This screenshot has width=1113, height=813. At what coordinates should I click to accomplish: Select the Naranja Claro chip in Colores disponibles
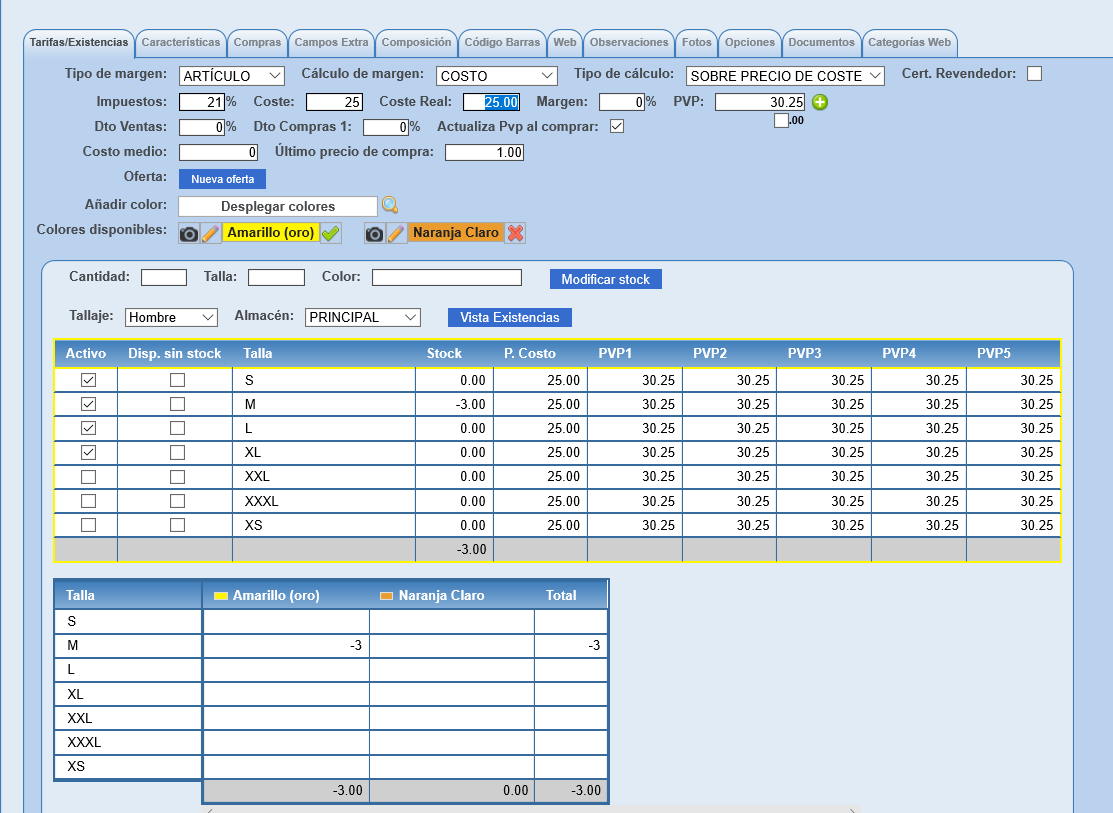tap(456, 233)
